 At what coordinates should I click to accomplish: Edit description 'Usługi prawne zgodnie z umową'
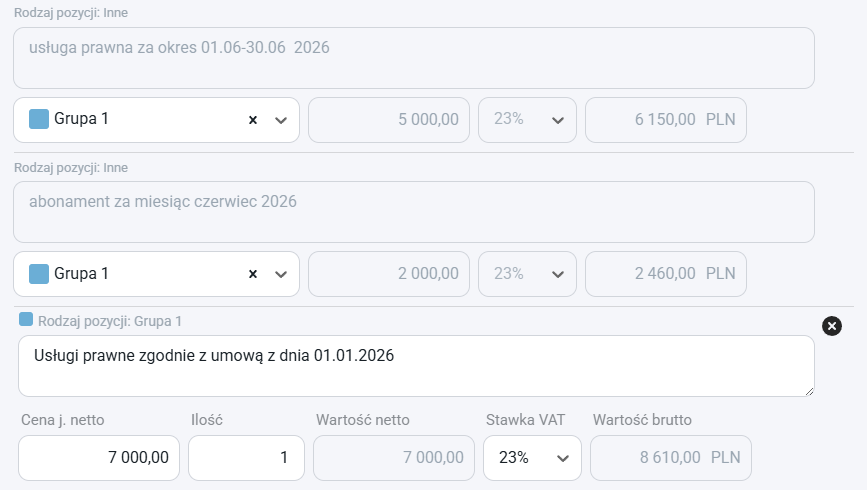coord(416,366)
